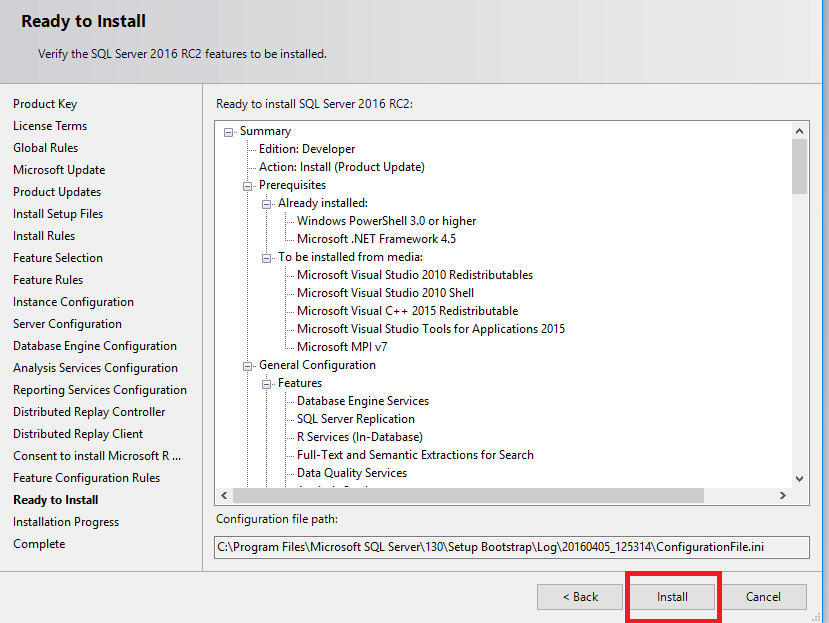Navigate to License Terms
Screen dimensions: 829x623
click(50, 125)
